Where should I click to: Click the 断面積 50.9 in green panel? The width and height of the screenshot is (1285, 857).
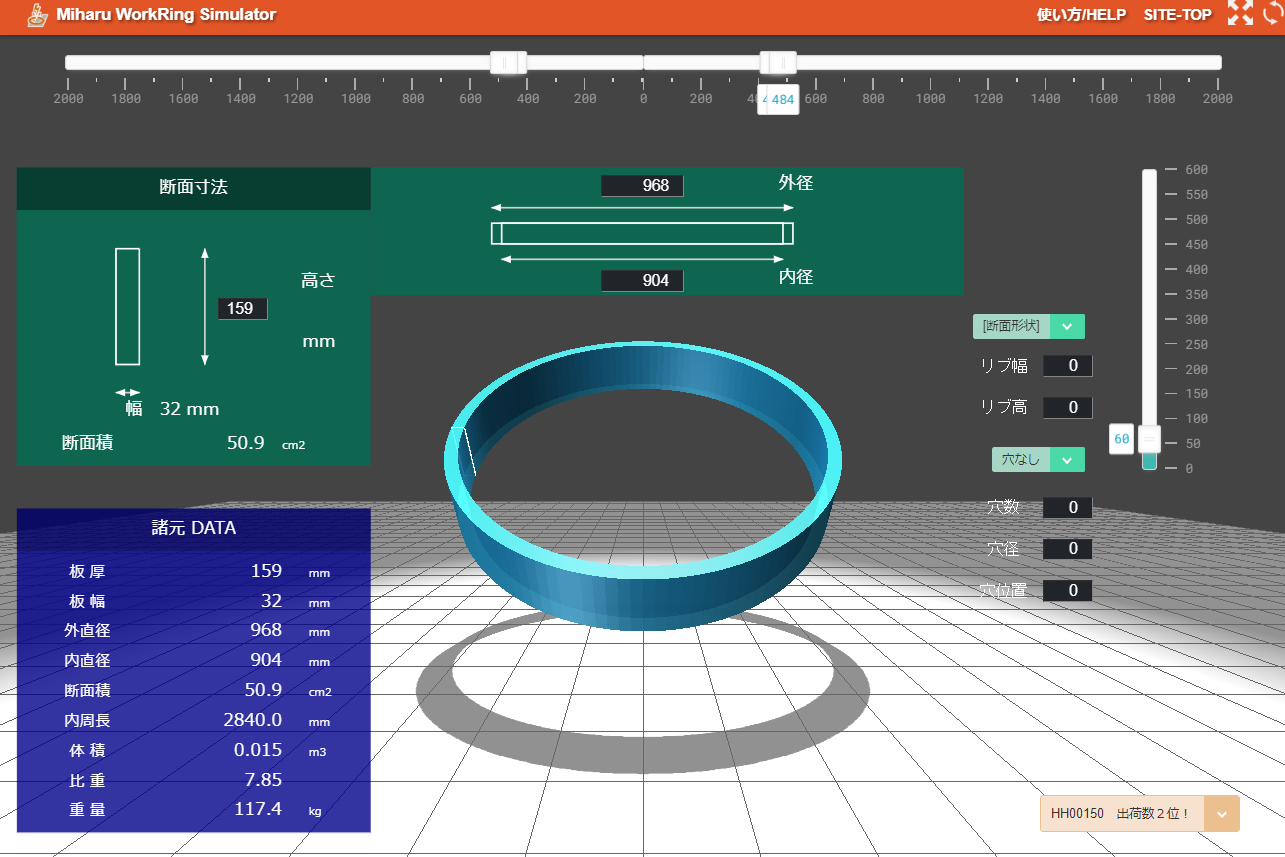tap(246, 442)
